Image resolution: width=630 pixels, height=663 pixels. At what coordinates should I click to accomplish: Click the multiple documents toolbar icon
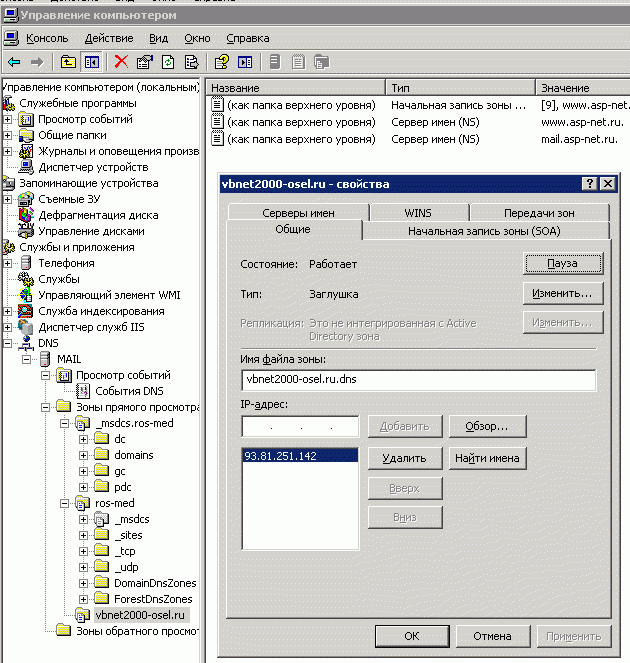(x=321, y=62)
